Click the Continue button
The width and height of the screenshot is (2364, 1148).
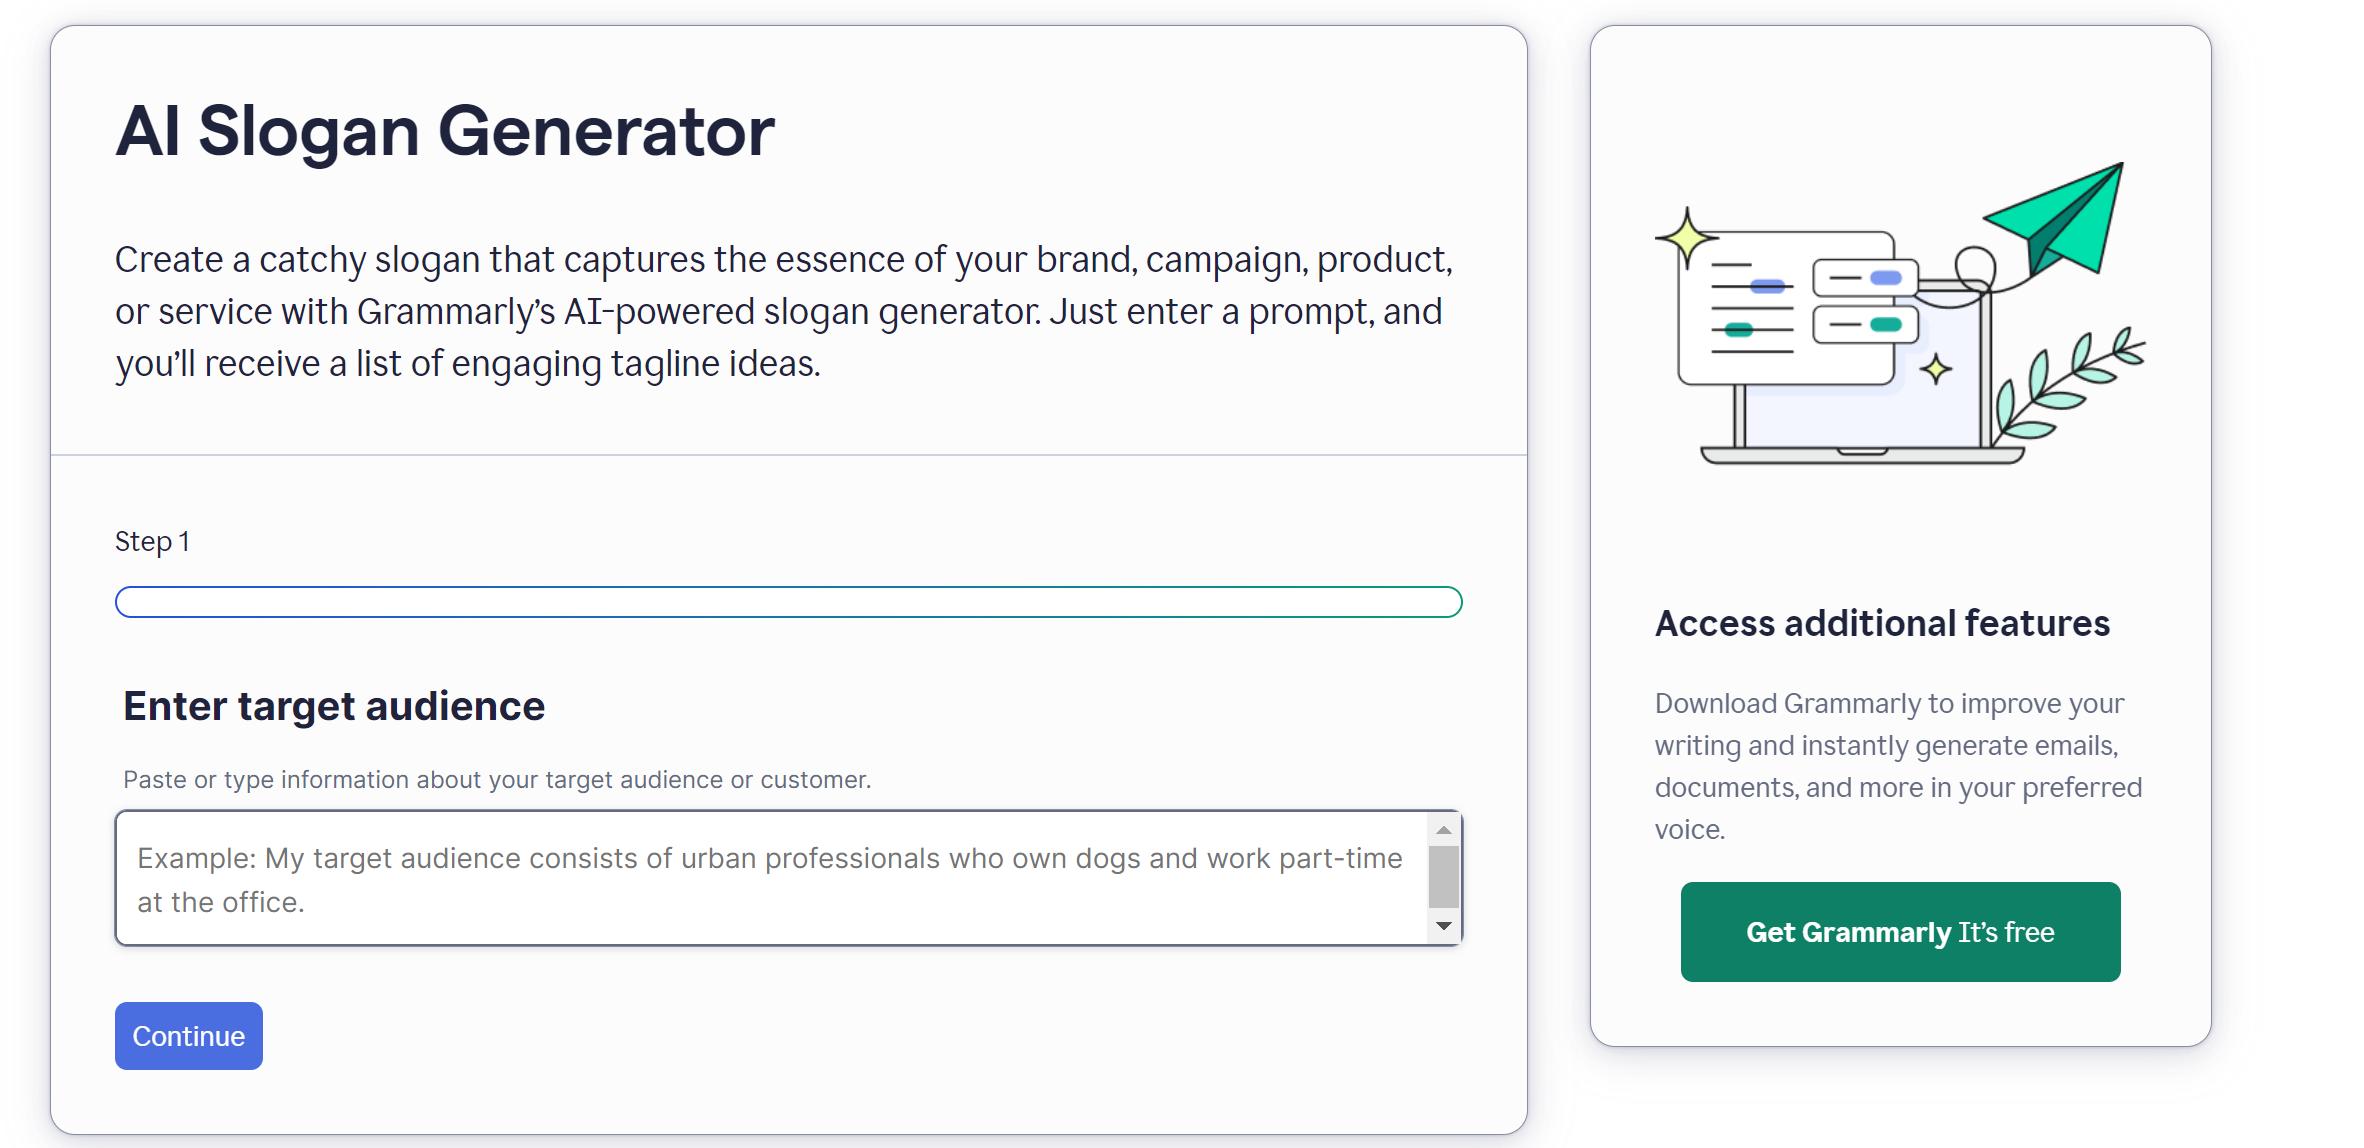[188, 1036]
